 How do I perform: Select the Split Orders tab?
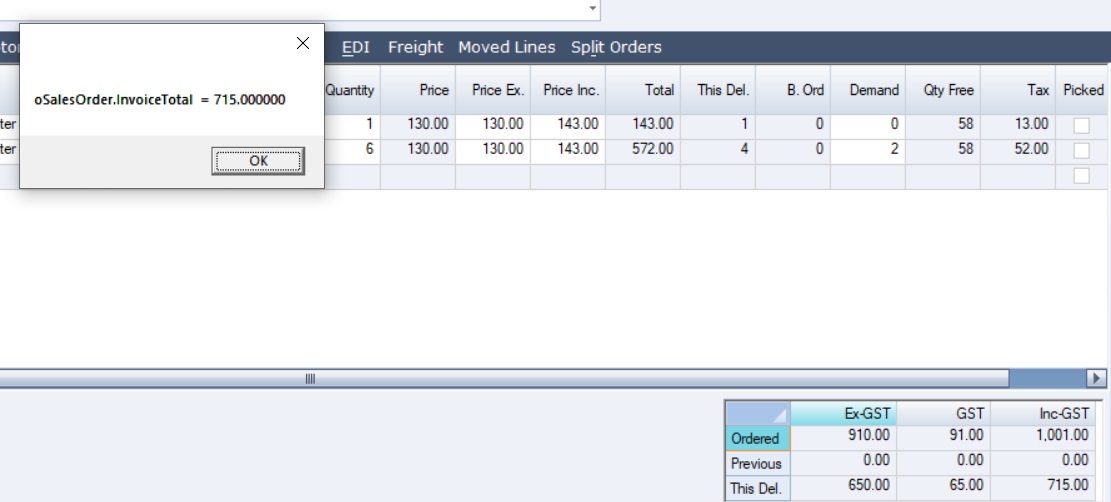tap(616, 47)
